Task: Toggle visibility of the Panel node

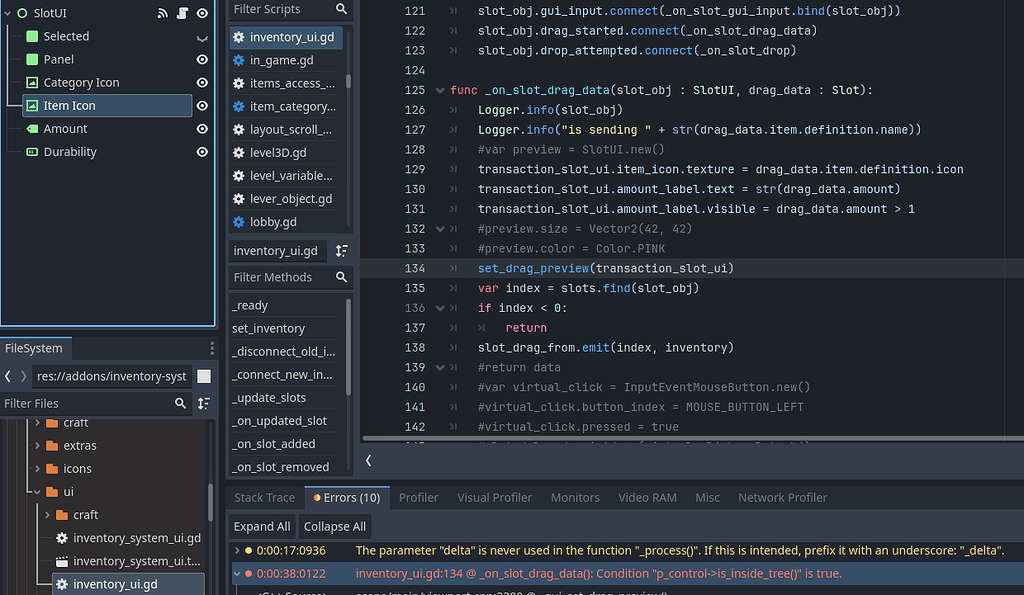Action: [x=202, y=59]
